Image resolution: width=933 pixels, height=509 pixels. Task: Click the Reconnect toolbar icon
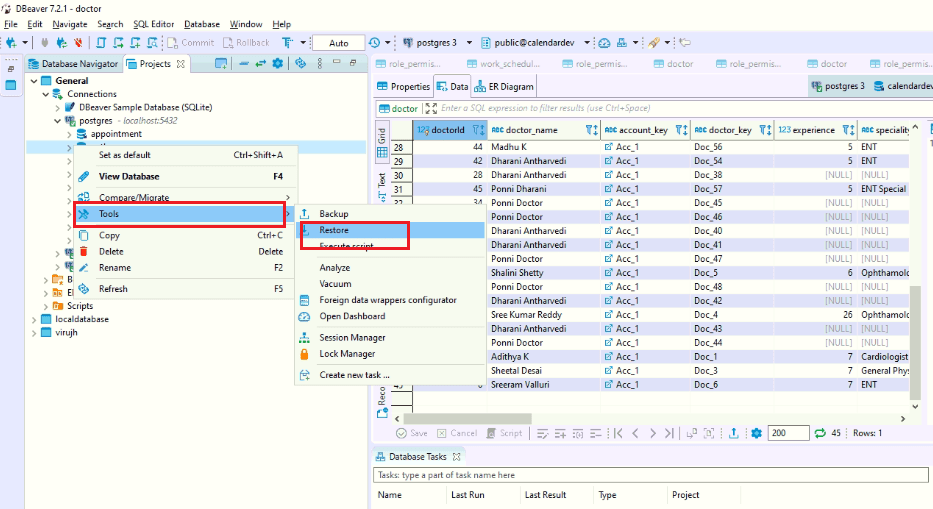(61, 43)
